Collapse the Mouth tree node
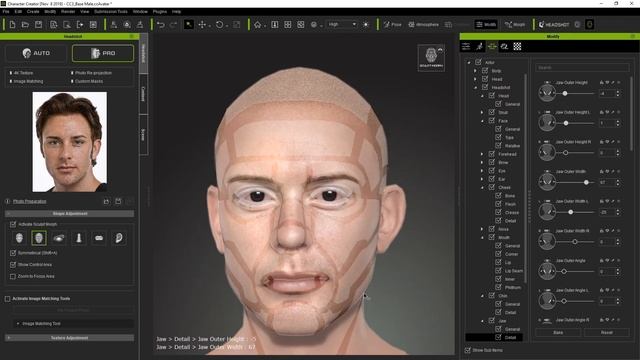 click(x=482, y=238)
